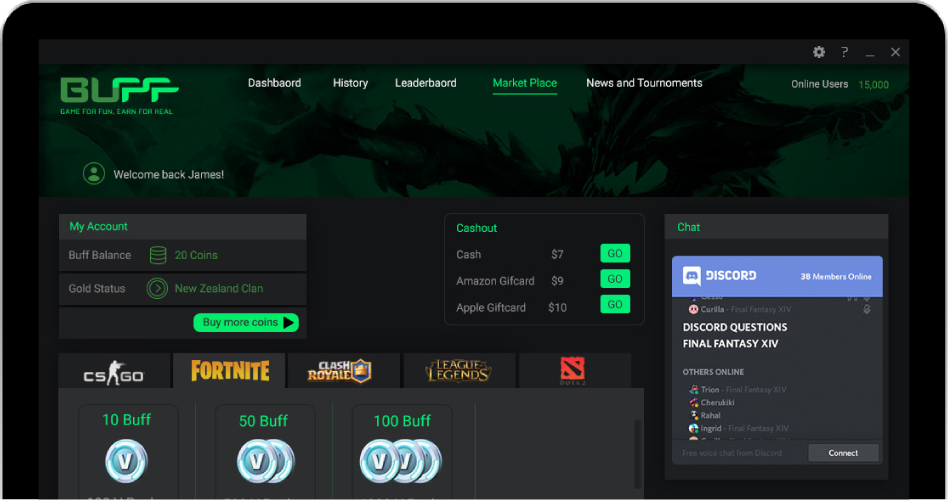Click the 10 Buff V-Bucks coin

coord(126,461)
